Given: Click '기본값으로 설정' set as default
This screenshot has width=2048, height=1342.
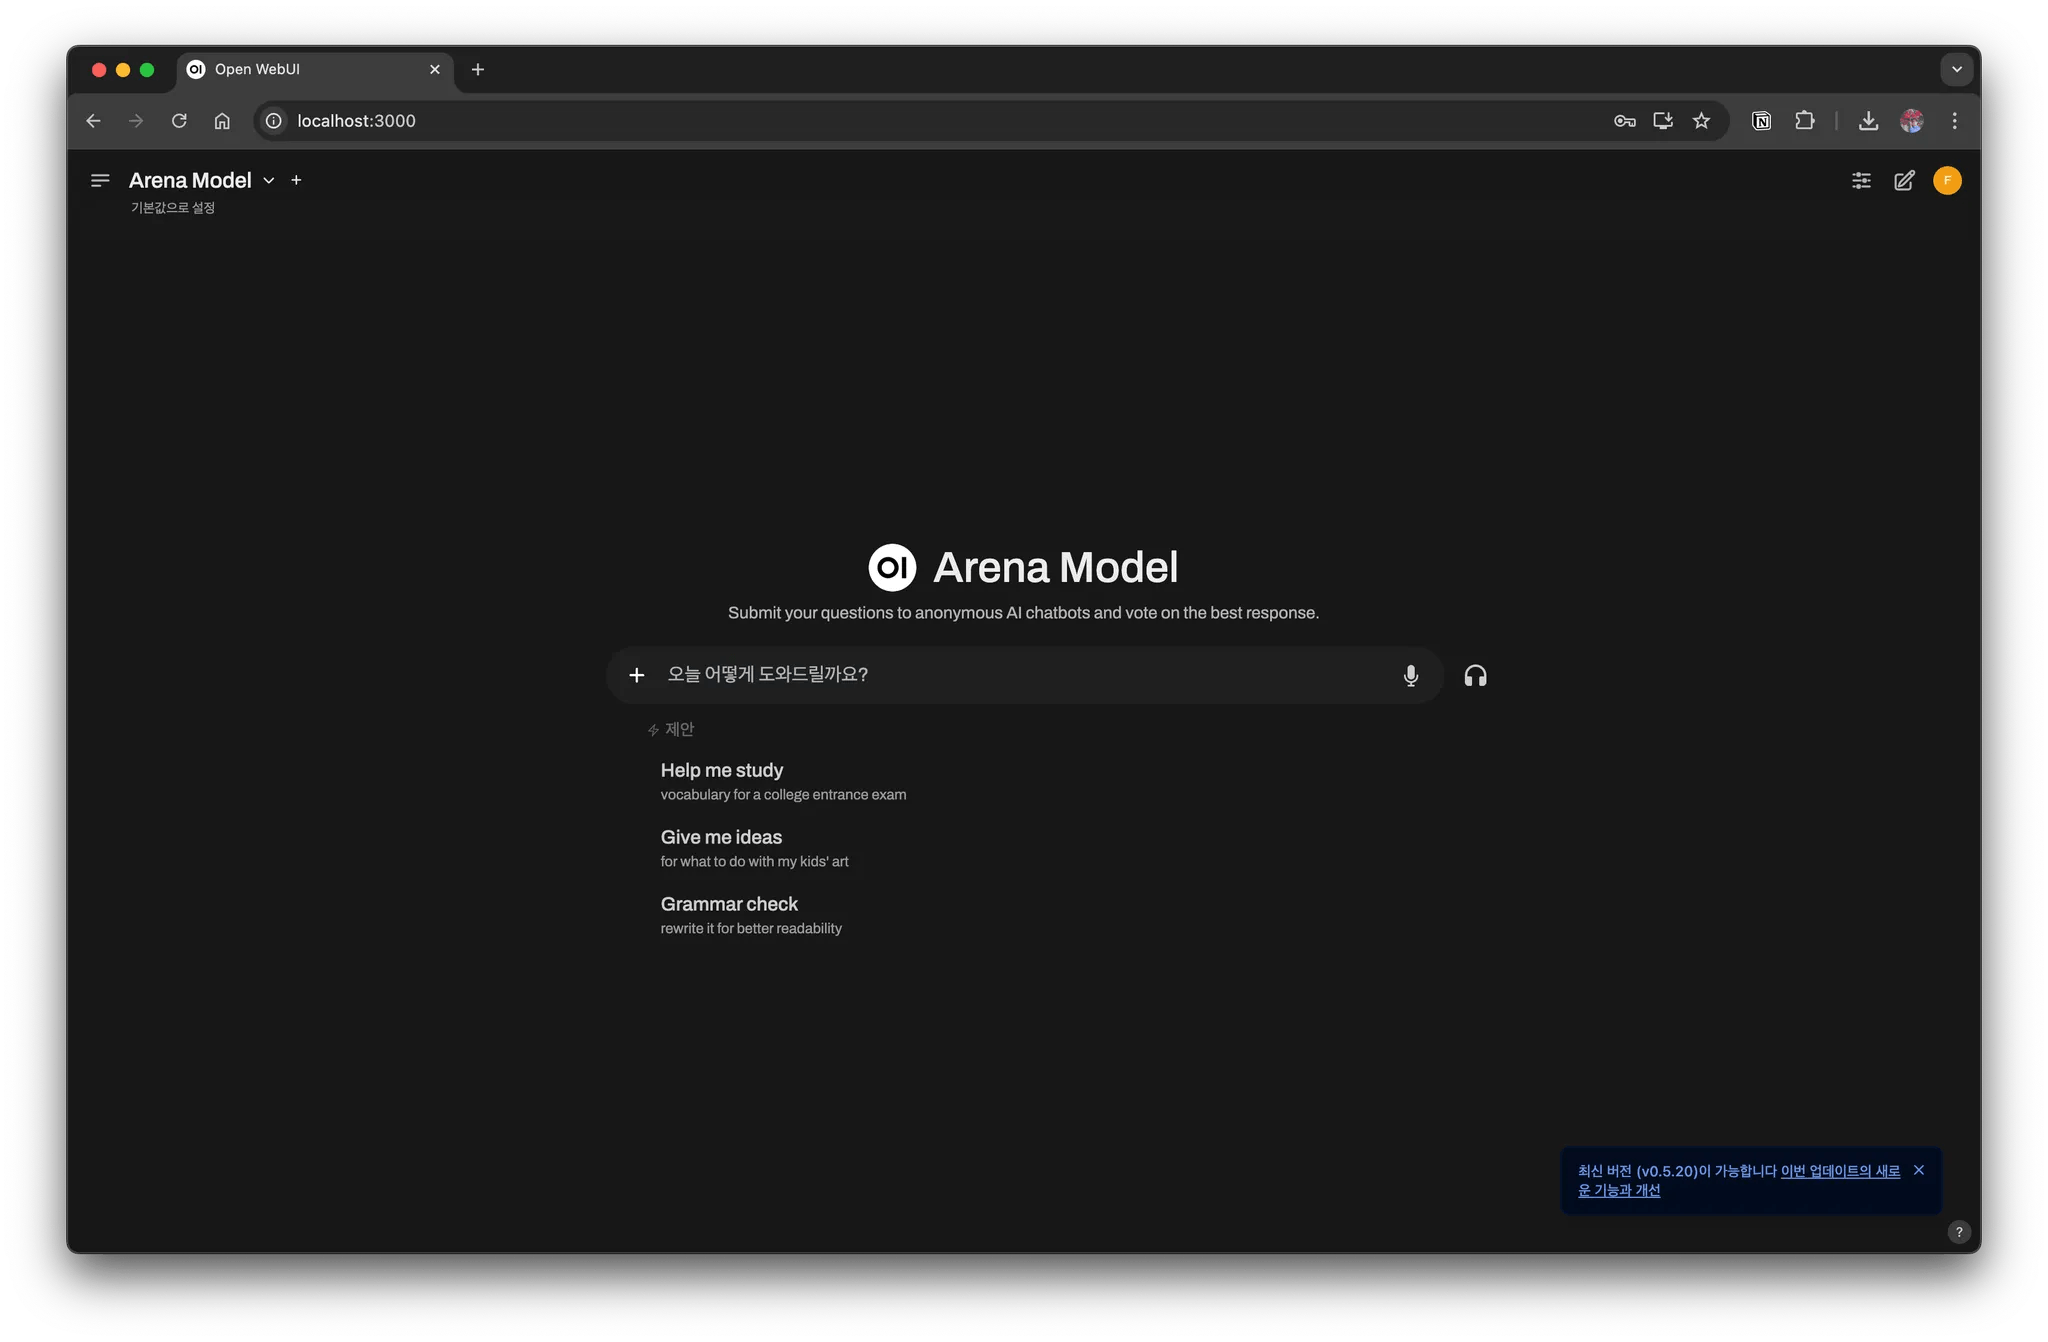Looking at the screenshot, I should tap(172, 207).
